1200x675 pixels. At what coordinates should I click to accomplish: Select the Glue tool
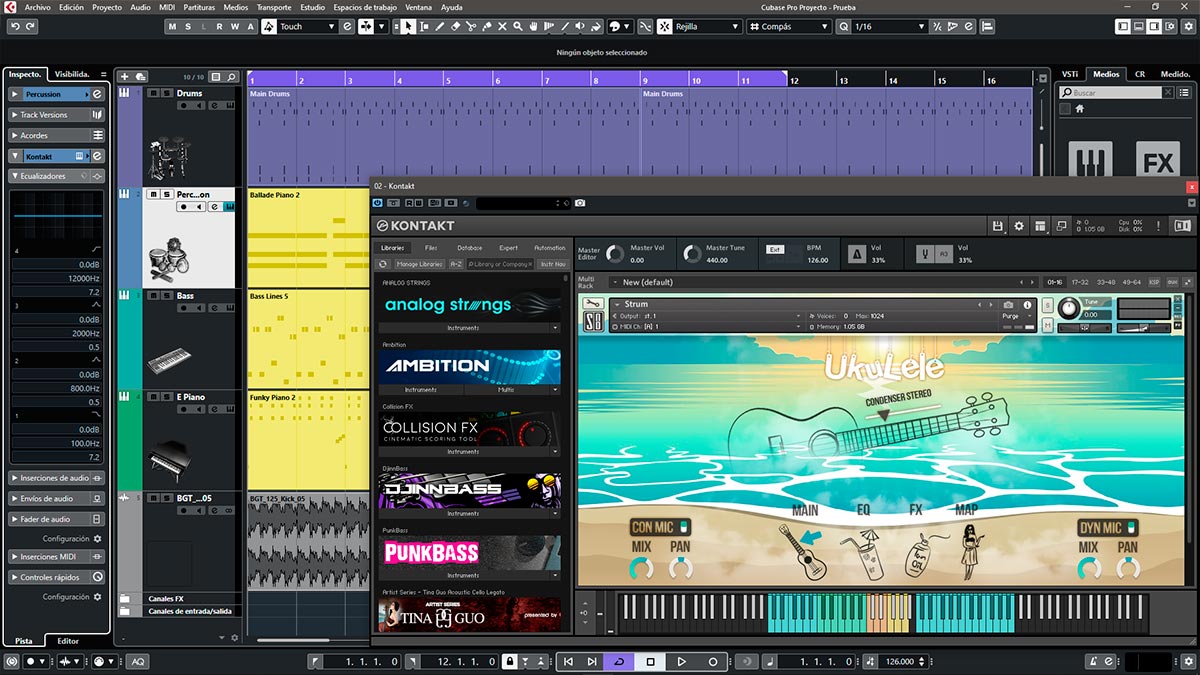point(486,26)
